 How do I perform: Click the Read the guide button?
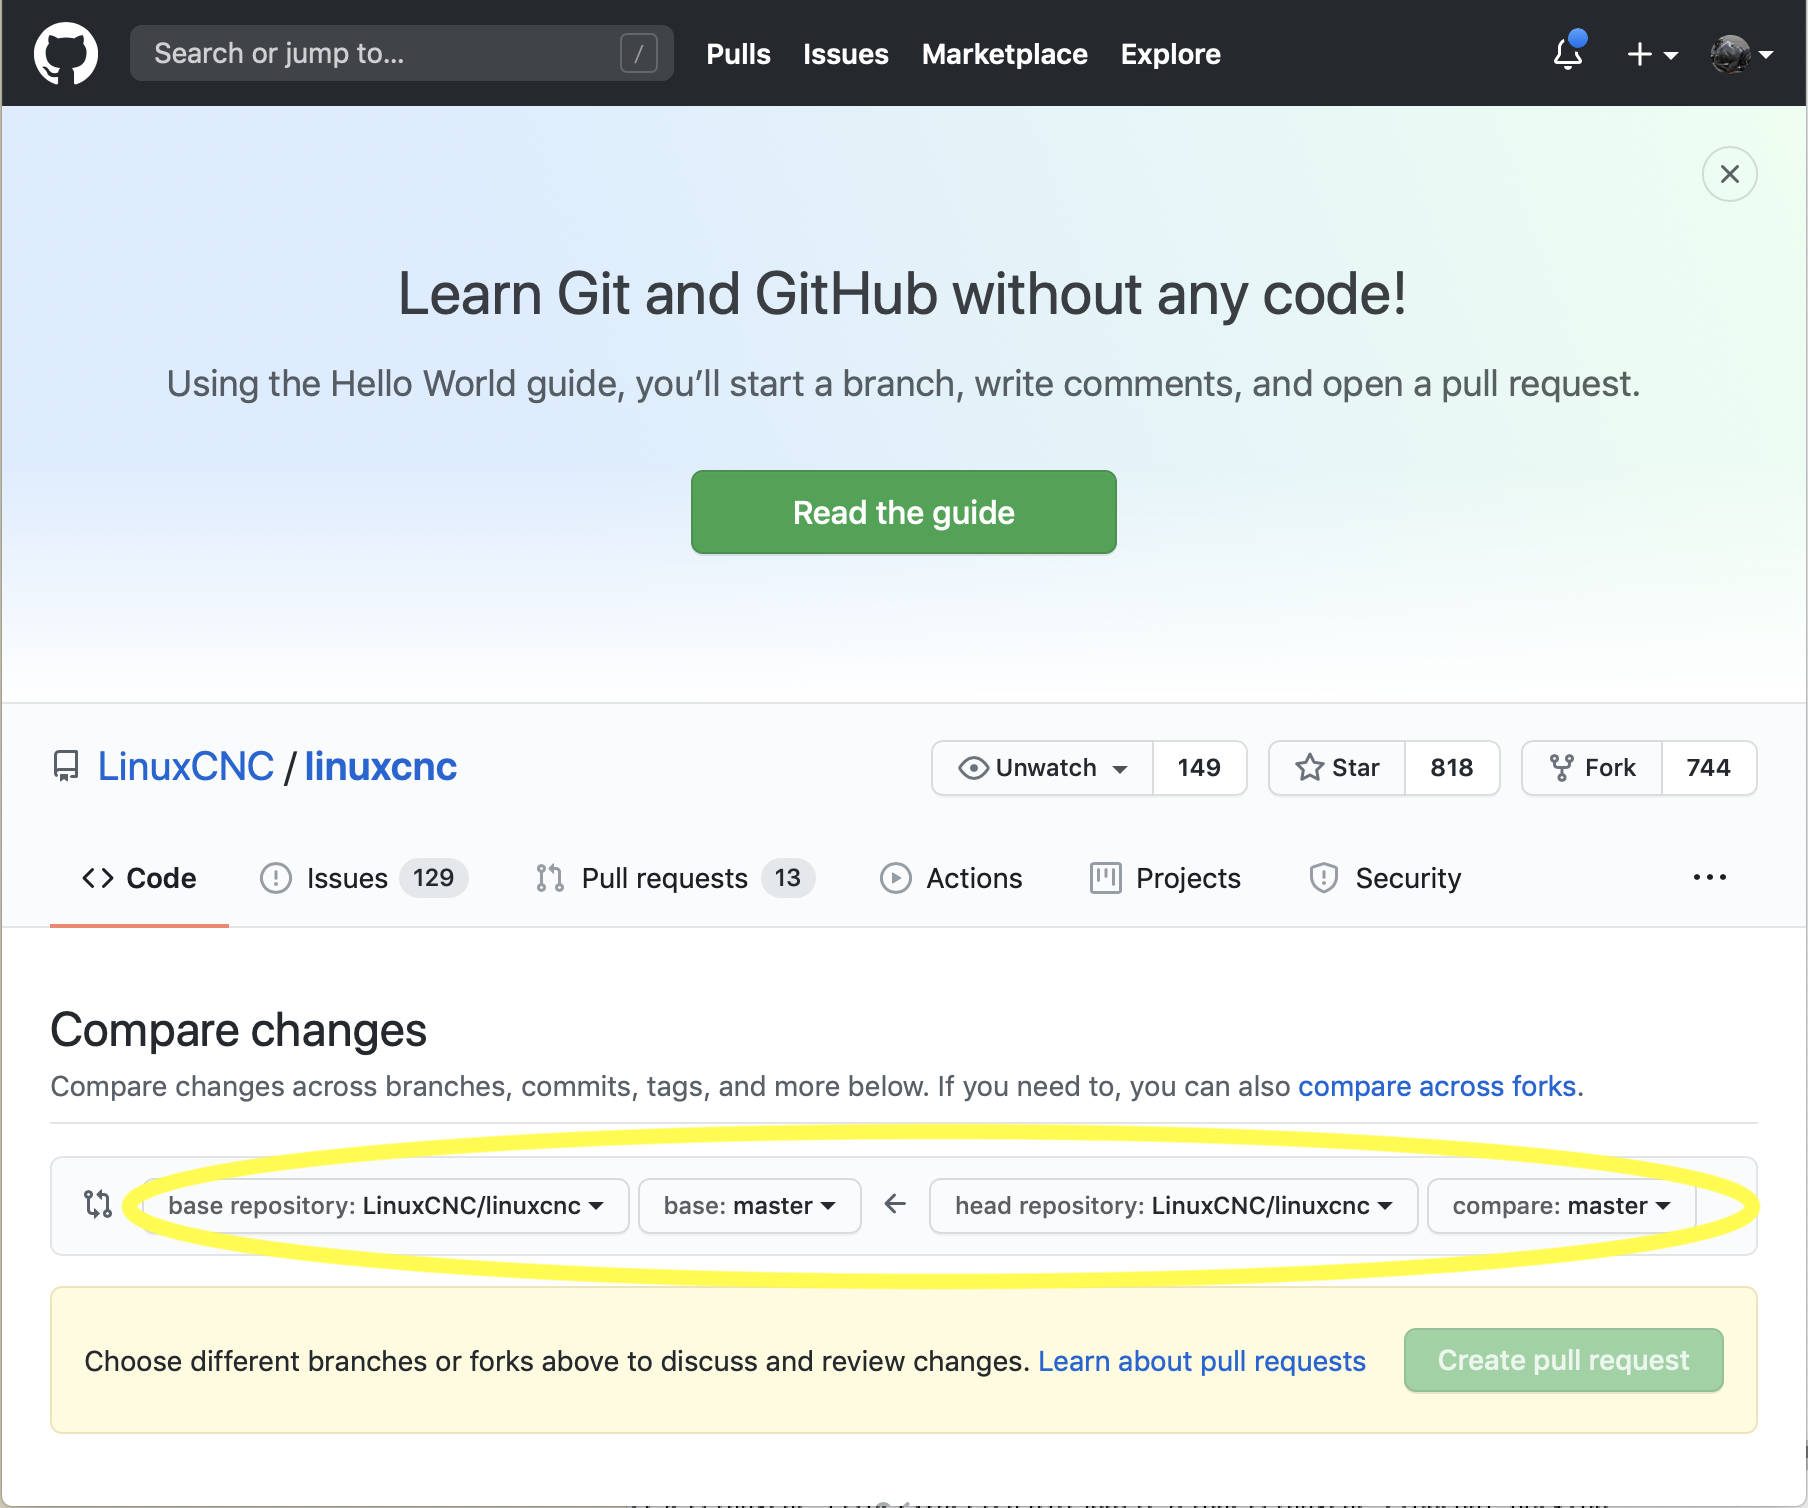(x=904, y=512)
